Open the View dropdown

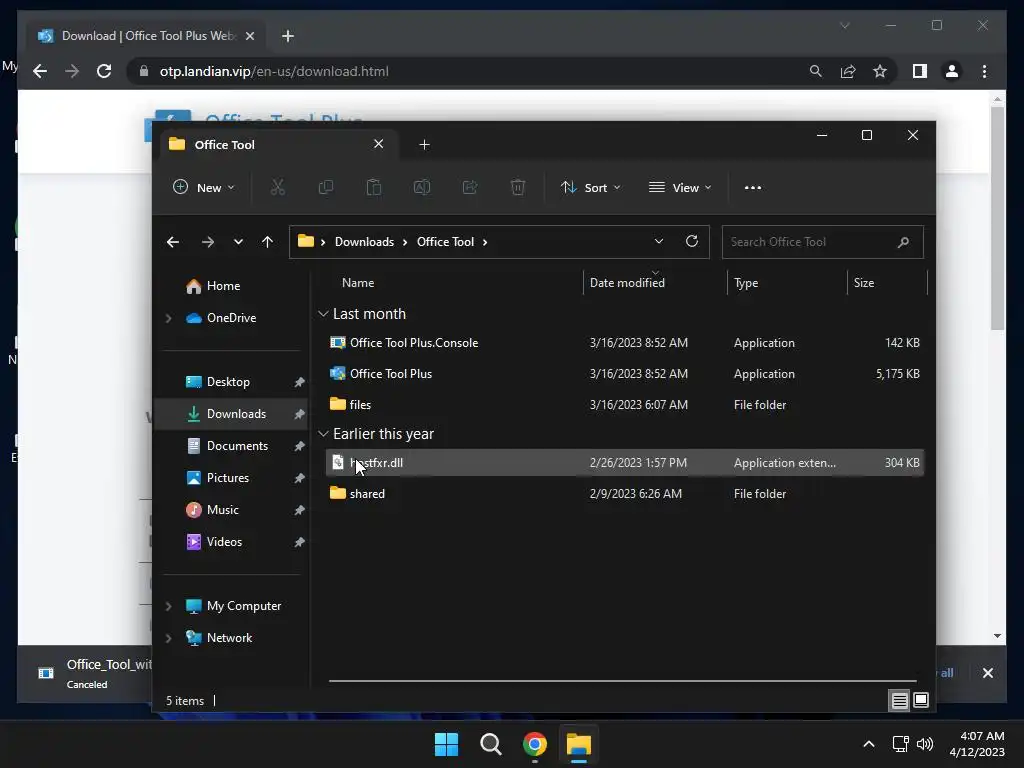click(680, 187)
